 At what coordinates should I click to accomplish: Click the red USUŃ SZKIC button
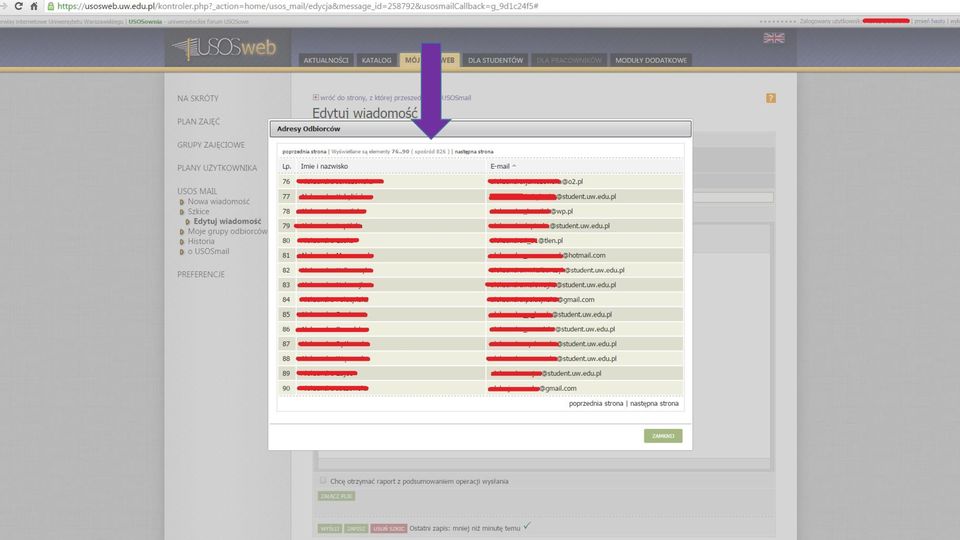[389, 528]
